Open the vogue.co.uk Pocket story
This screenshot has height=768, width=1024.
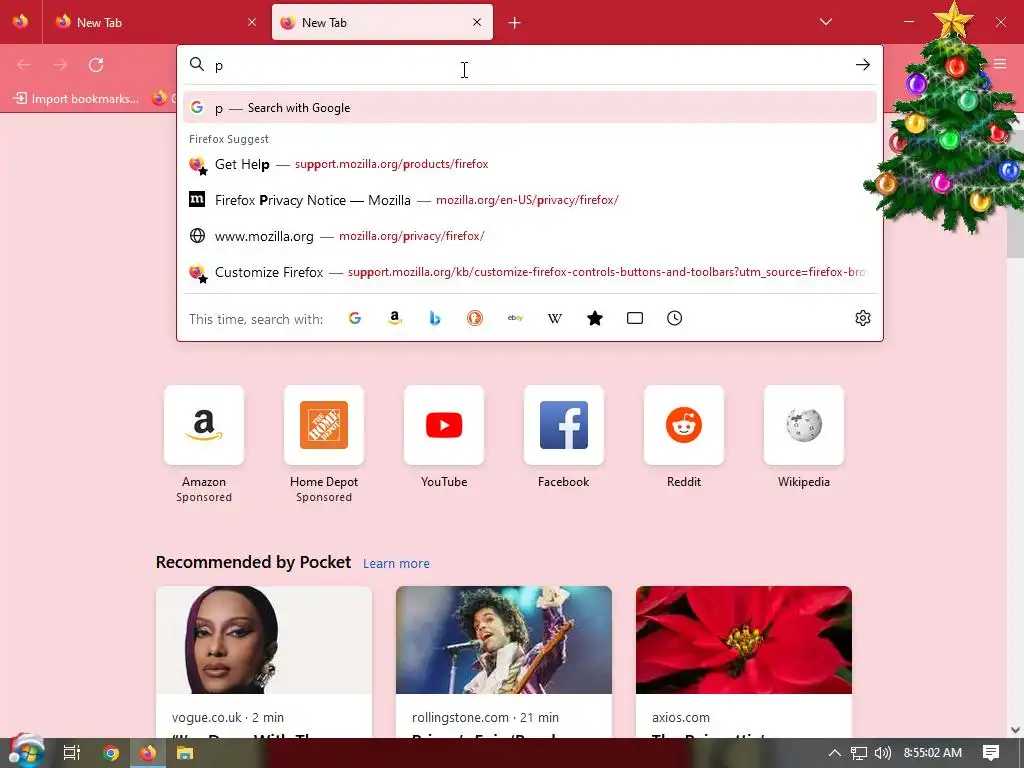264,662
